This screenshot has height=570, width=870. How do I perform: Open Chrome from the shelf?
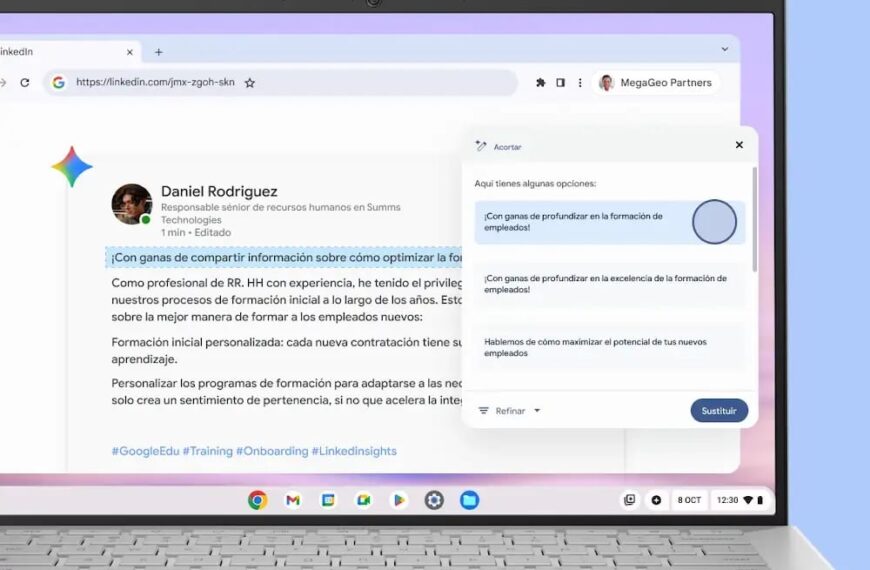pyautogui.click(x=257, y=500)
